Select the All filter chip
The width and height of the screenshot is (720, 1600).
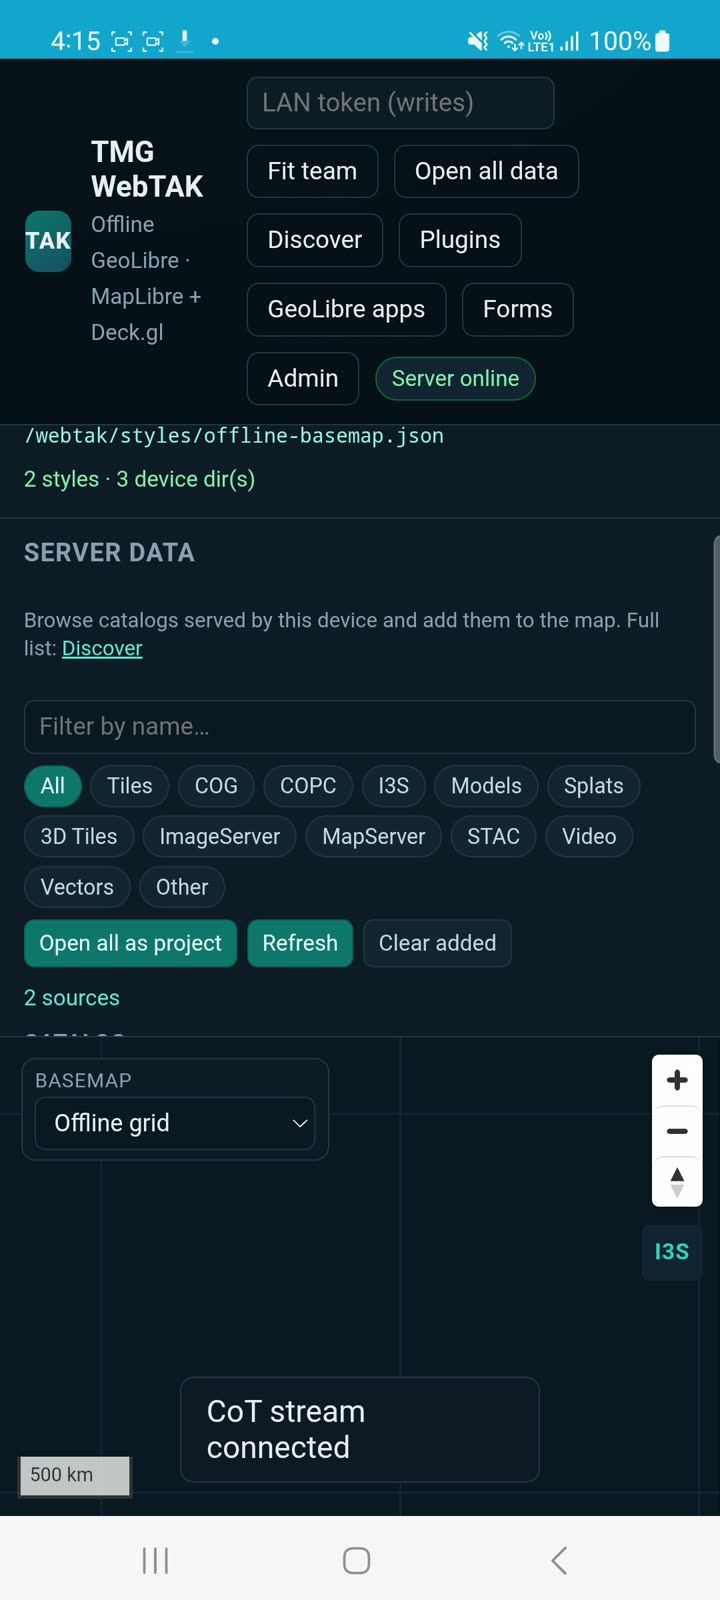[53, 786]
